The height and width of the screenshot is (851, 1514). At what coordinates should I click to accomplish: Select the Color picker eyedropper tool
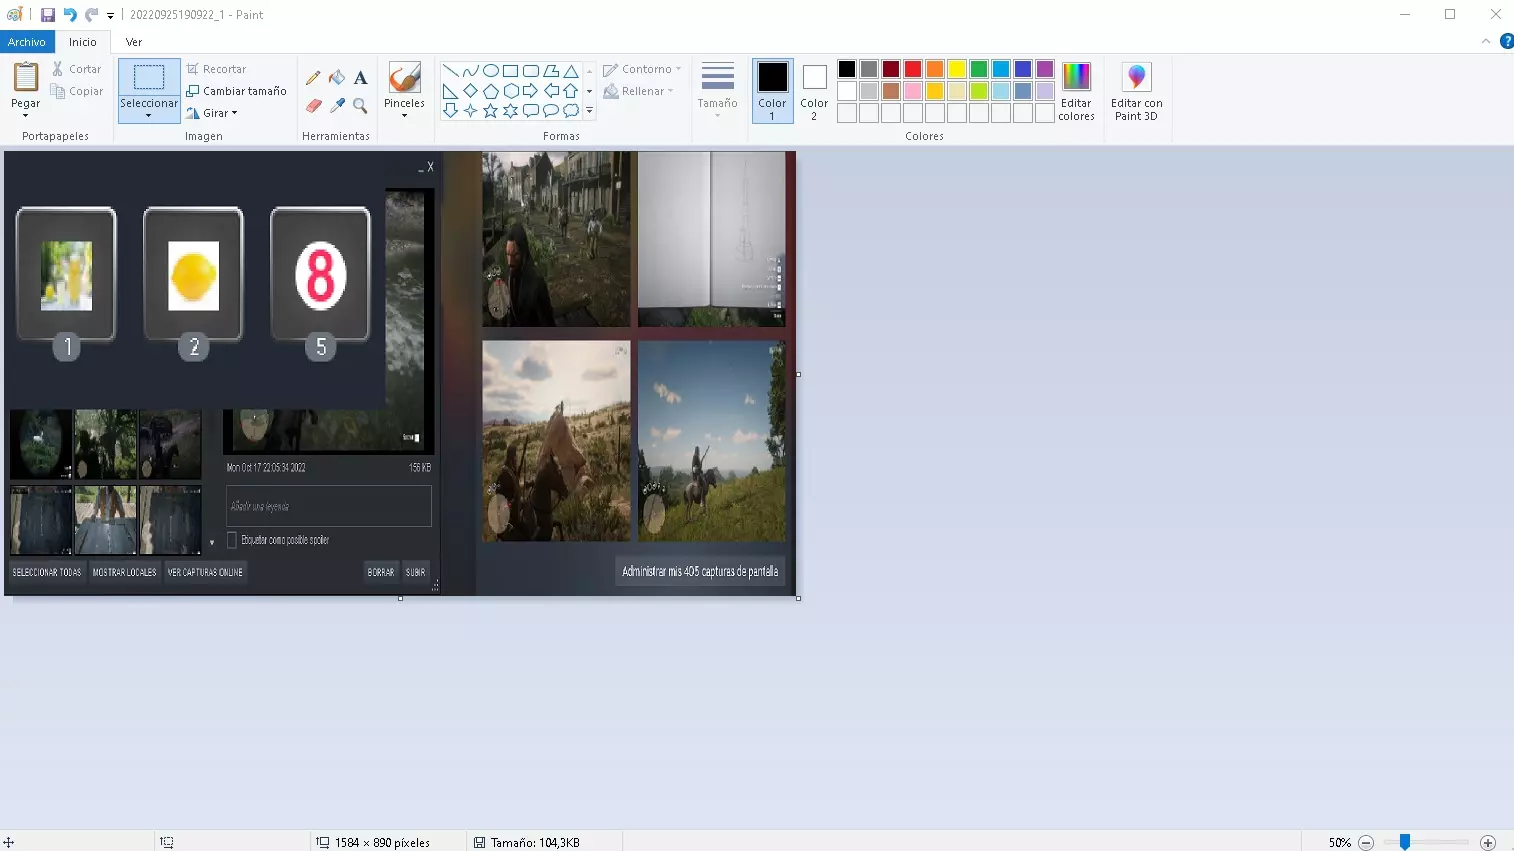pos(337,105)
